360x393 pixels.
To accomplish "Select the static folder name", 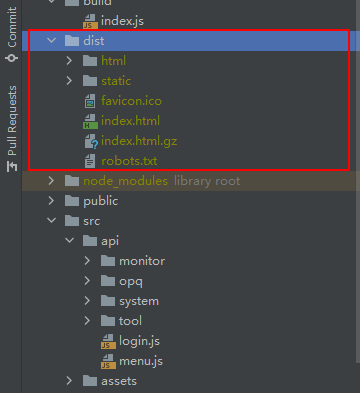I will pyautogui.click(x=116, y=81).
